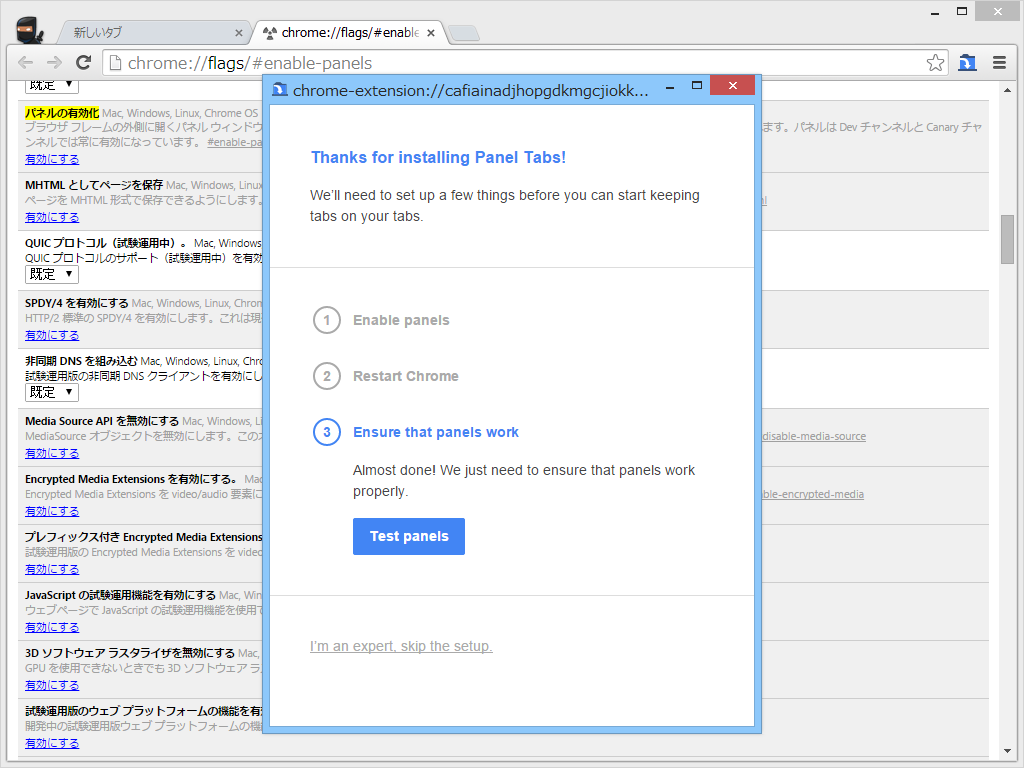Click the highlighted パネルの有効化 heading

62,113
